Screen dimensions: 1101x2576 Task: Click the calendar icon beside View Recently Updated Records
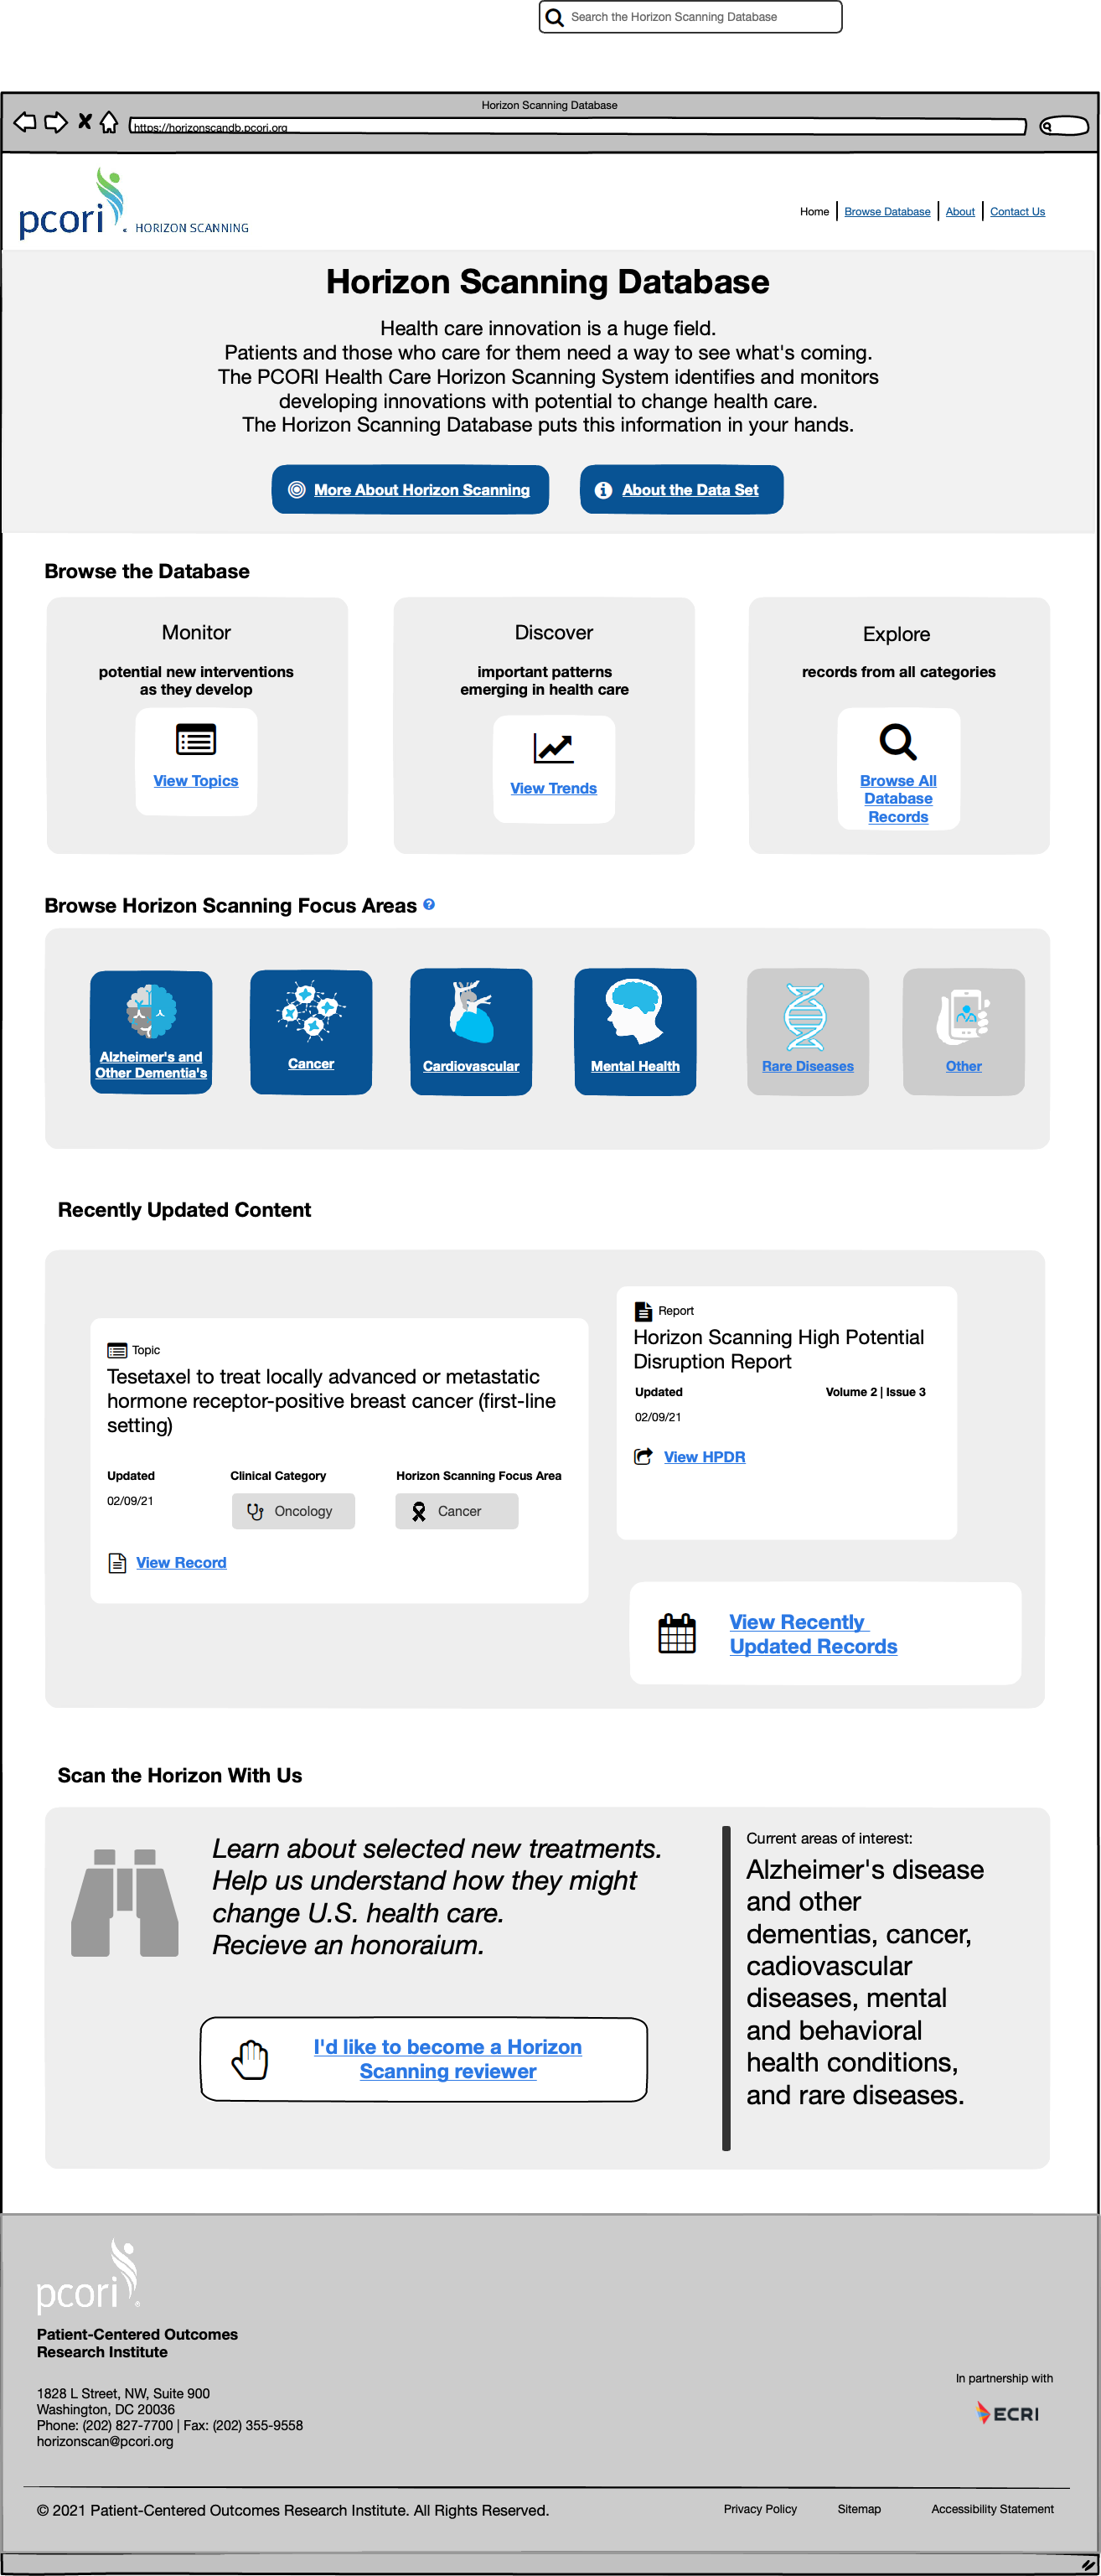pyautogui.click(x=677, y=1633)
